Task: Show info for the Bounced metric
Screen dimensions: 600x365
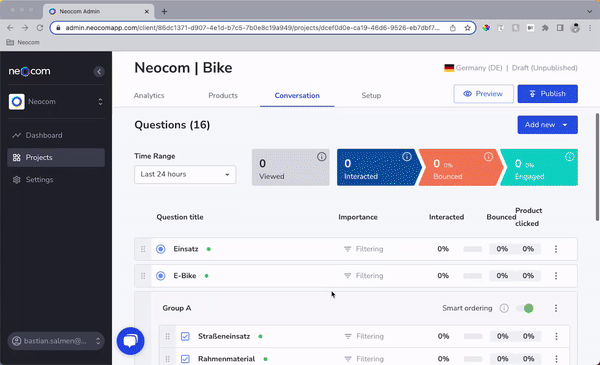Action: tap(488, 156)
